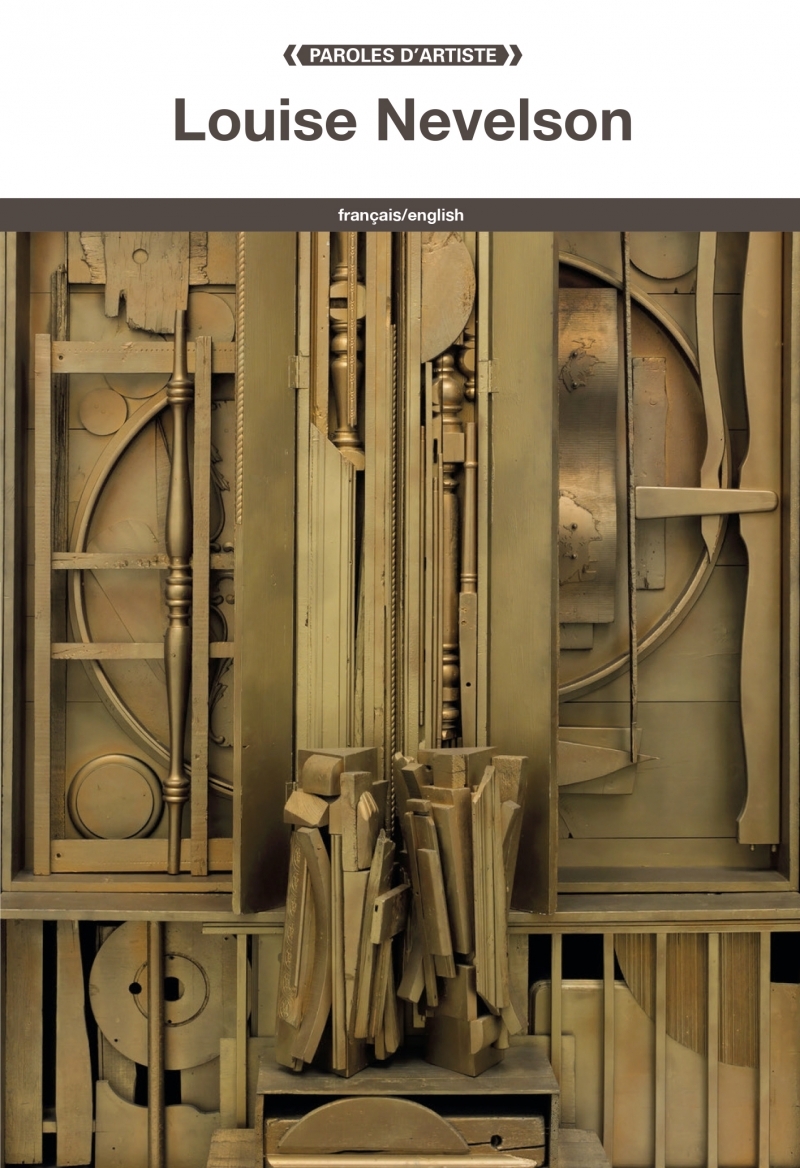Image resolution: width=800 pixels, height=1168 pixels.
Task: Click the left double chevron beside PAROLES D'ARTISTE
Action: 289,55
